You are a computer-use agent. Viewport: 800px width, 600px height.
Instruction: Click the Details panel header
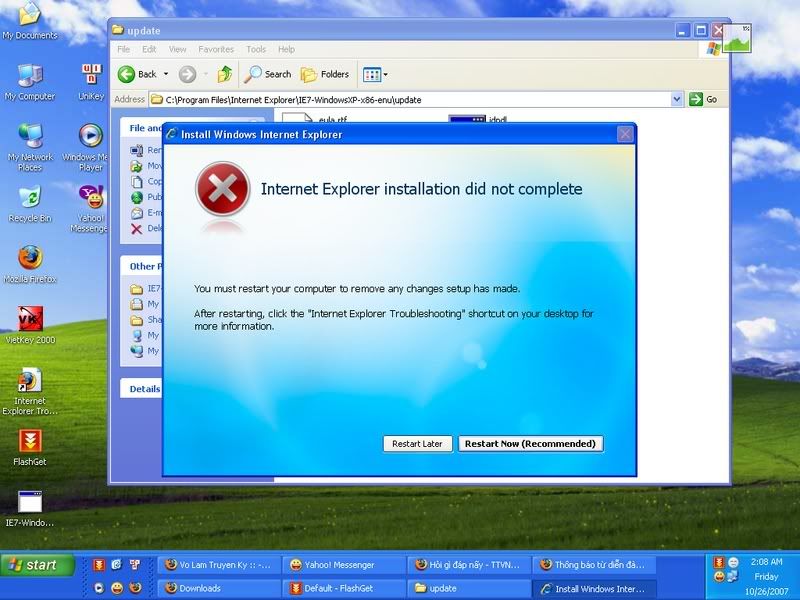(x=141, y=389)
